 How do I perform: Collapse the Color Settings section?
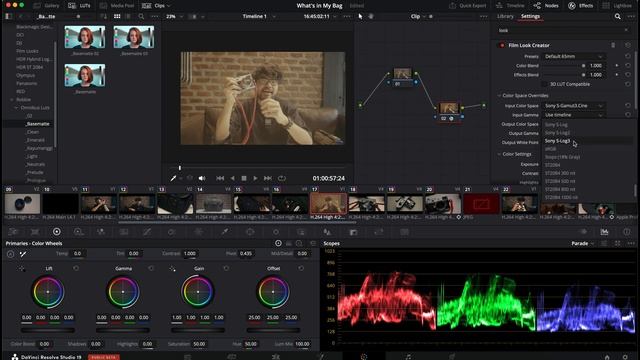coord(499,154)
